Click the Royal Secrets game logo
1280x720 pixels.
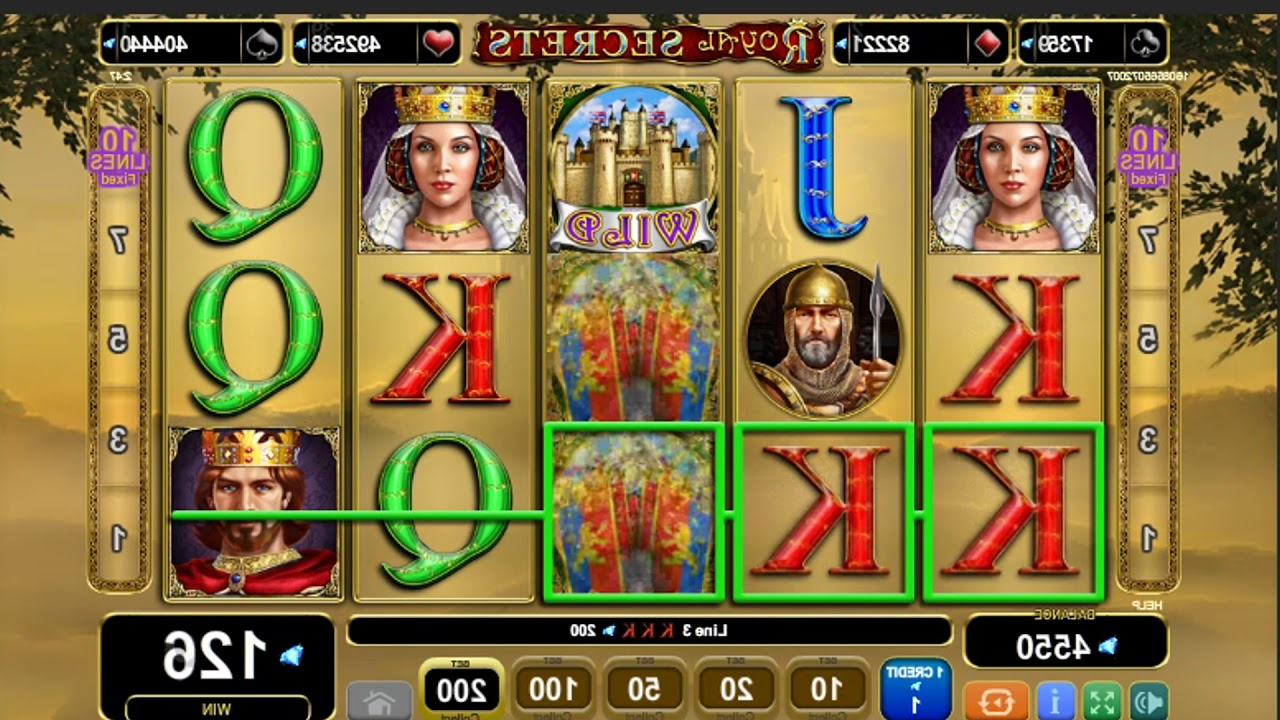click(x=647, y=43)
